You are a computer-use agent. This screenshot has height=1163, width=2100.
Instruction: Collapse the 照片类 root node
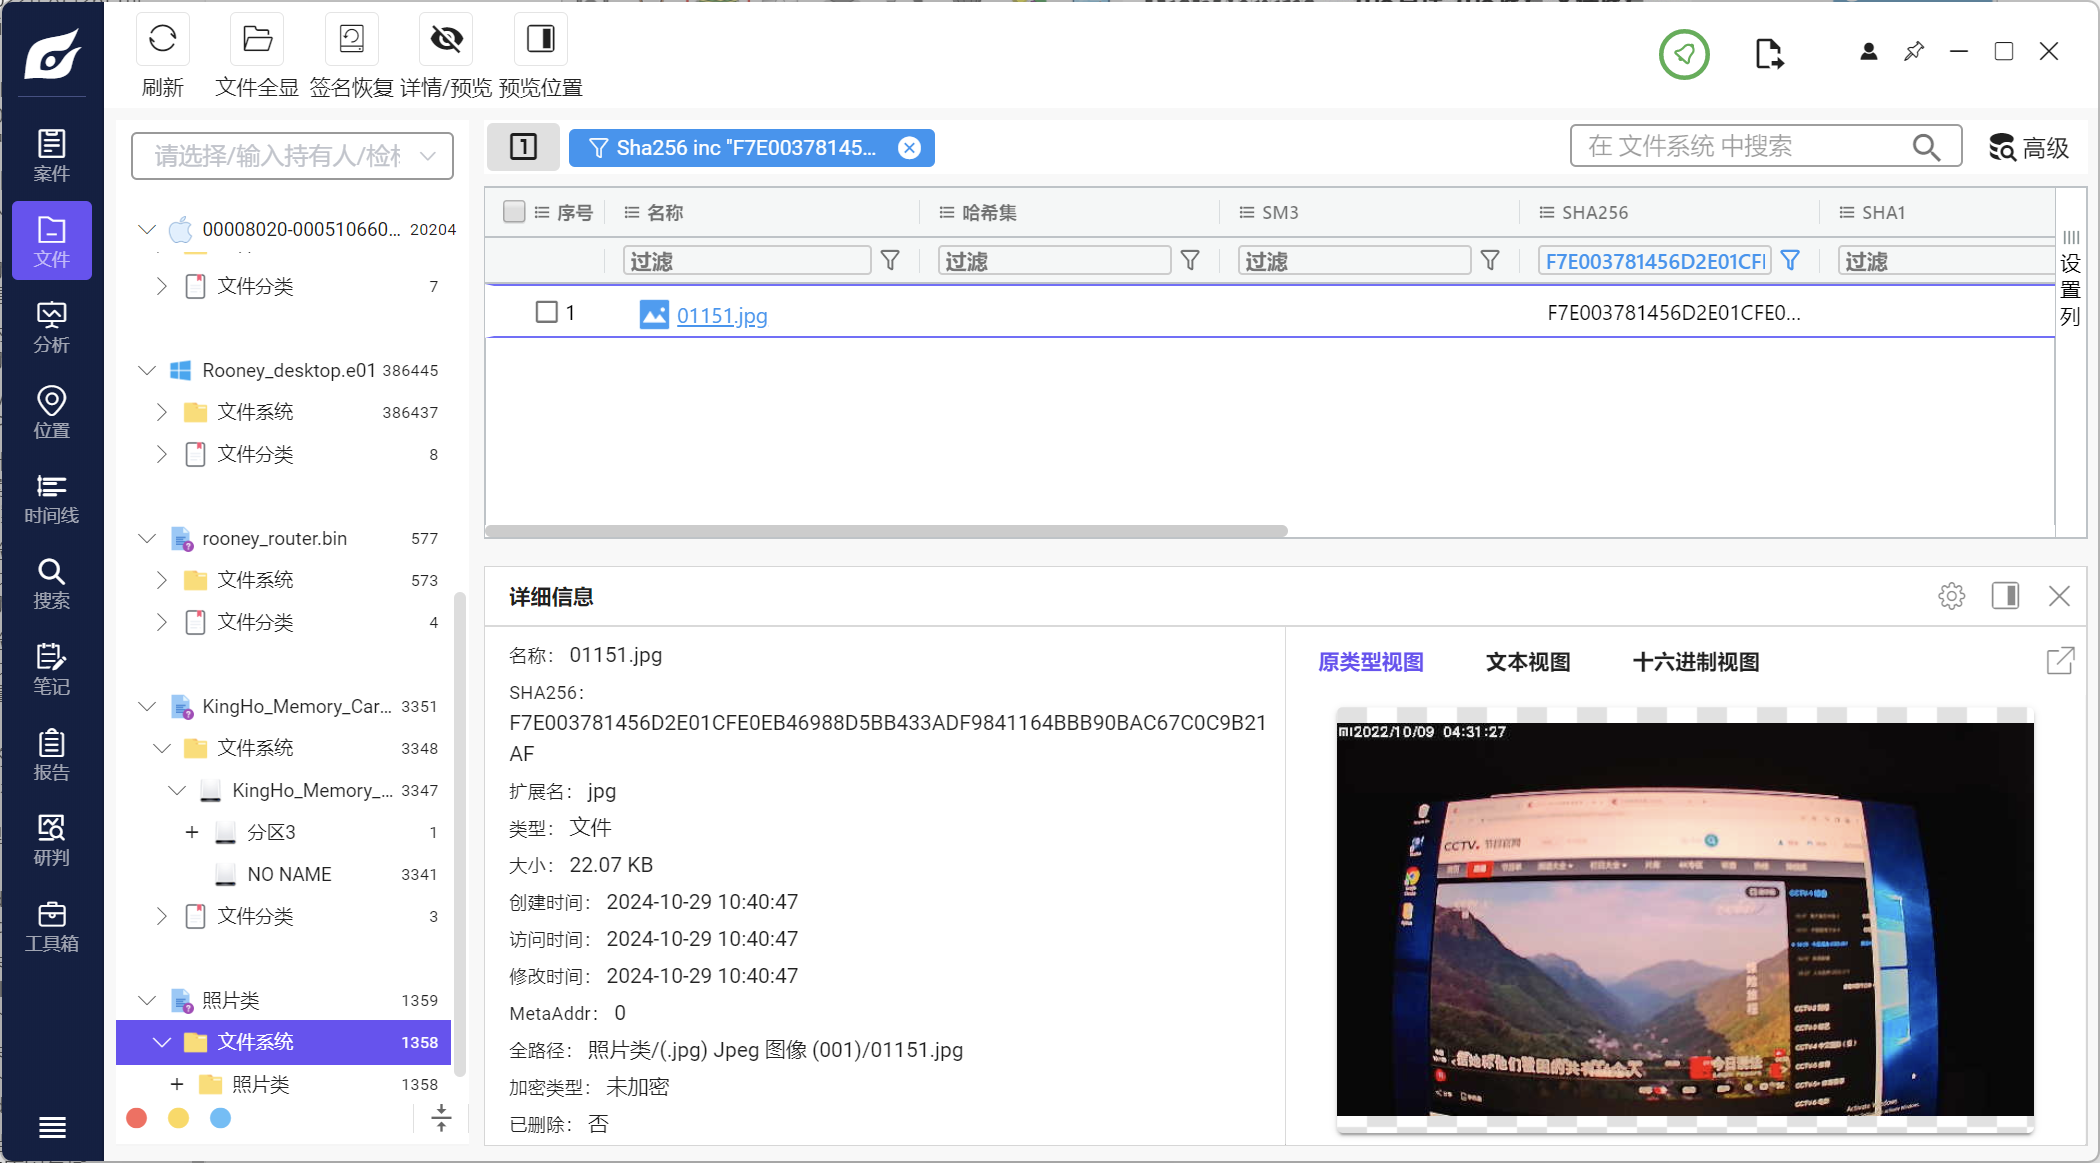coord(147,1001)
